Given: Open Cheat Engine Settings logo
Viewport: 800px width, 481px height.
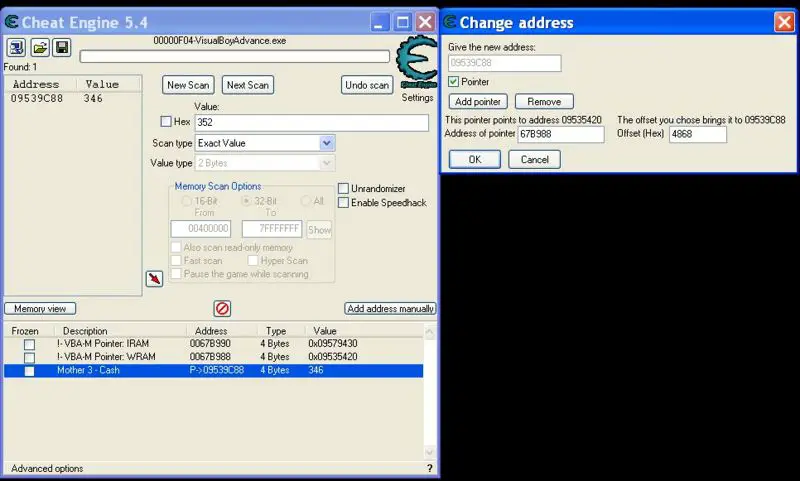Looking at the screenshot, I should [x=416, y=62].
